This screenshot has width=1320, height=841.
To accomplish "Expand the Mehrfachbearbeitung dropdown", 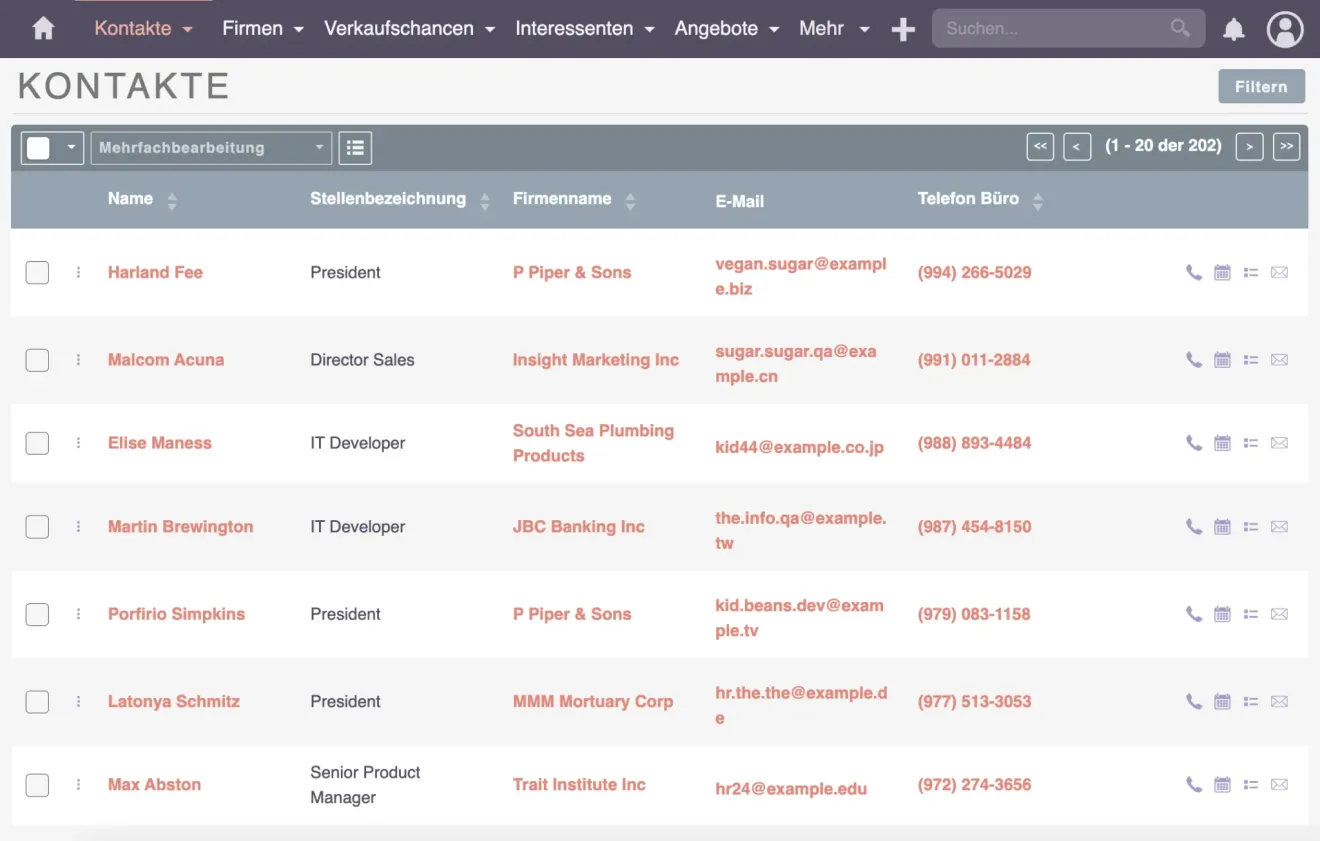I will tap(211, 148).
